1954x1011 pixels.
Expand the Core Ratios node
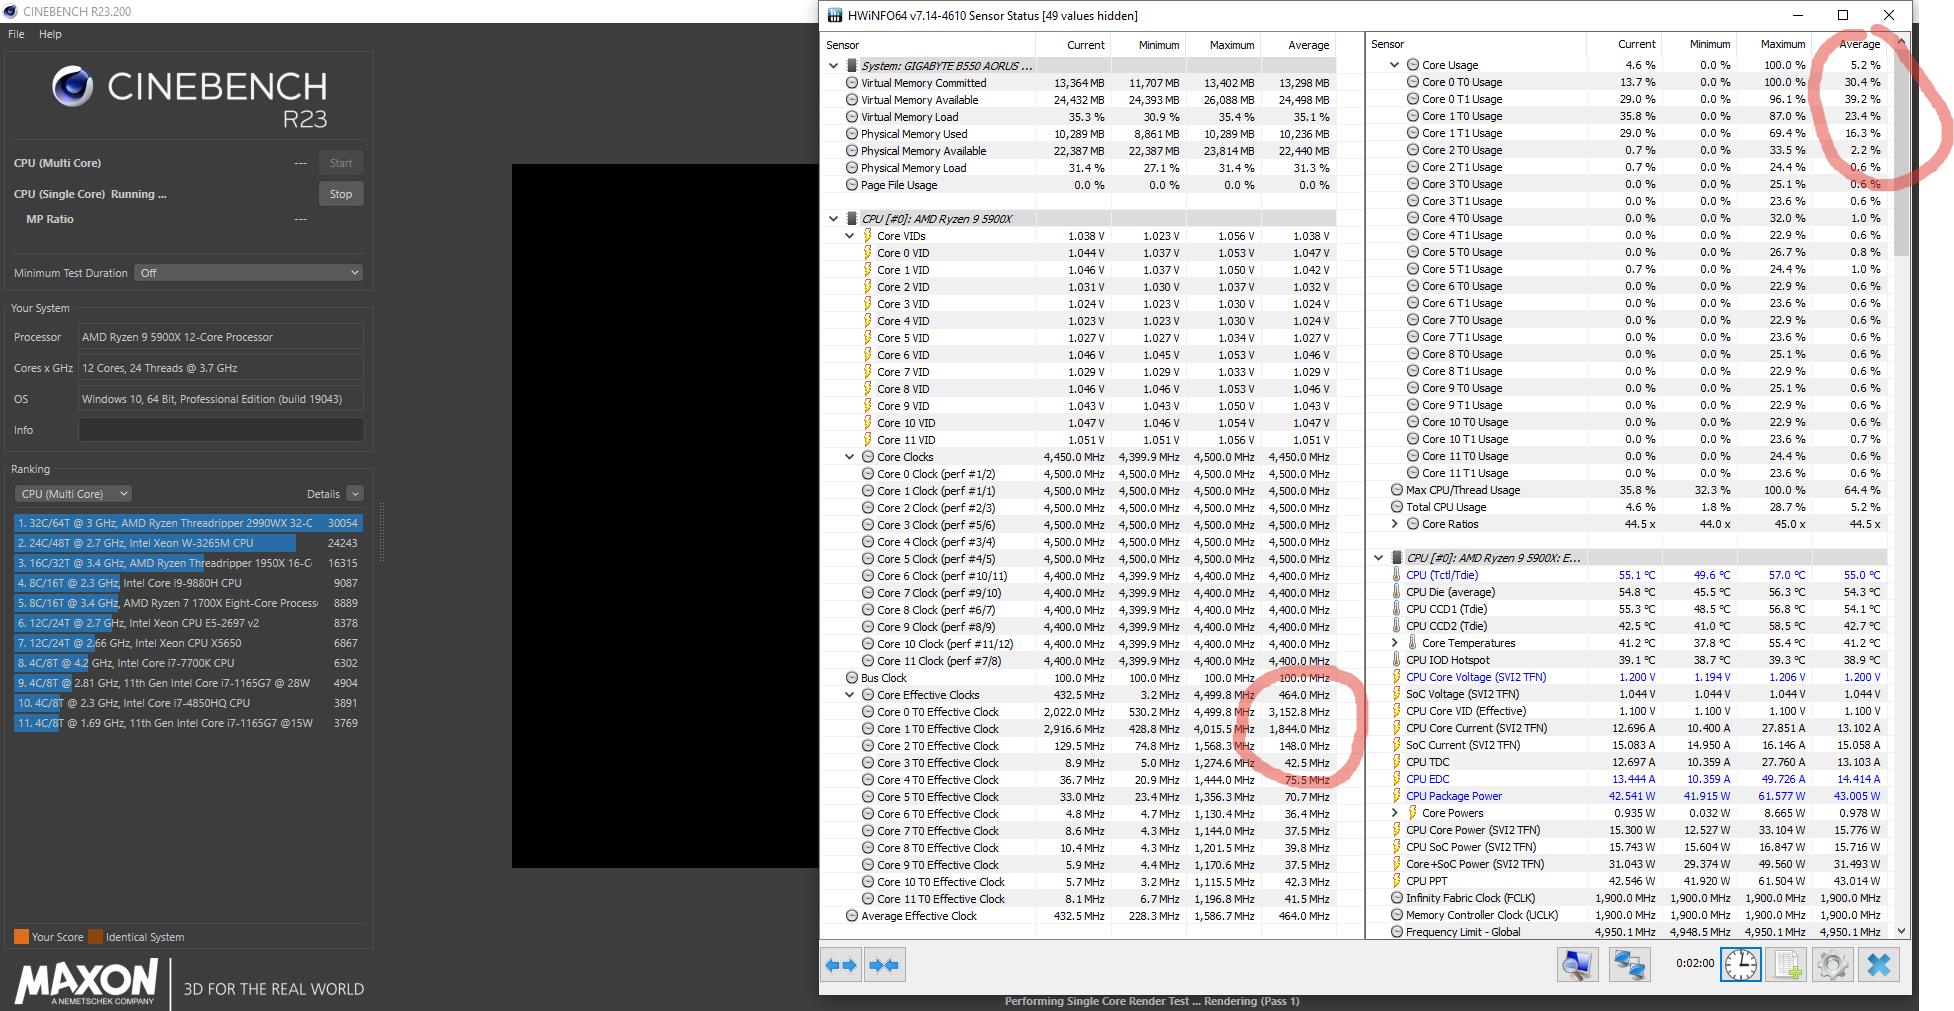[x=1394, y=524]
